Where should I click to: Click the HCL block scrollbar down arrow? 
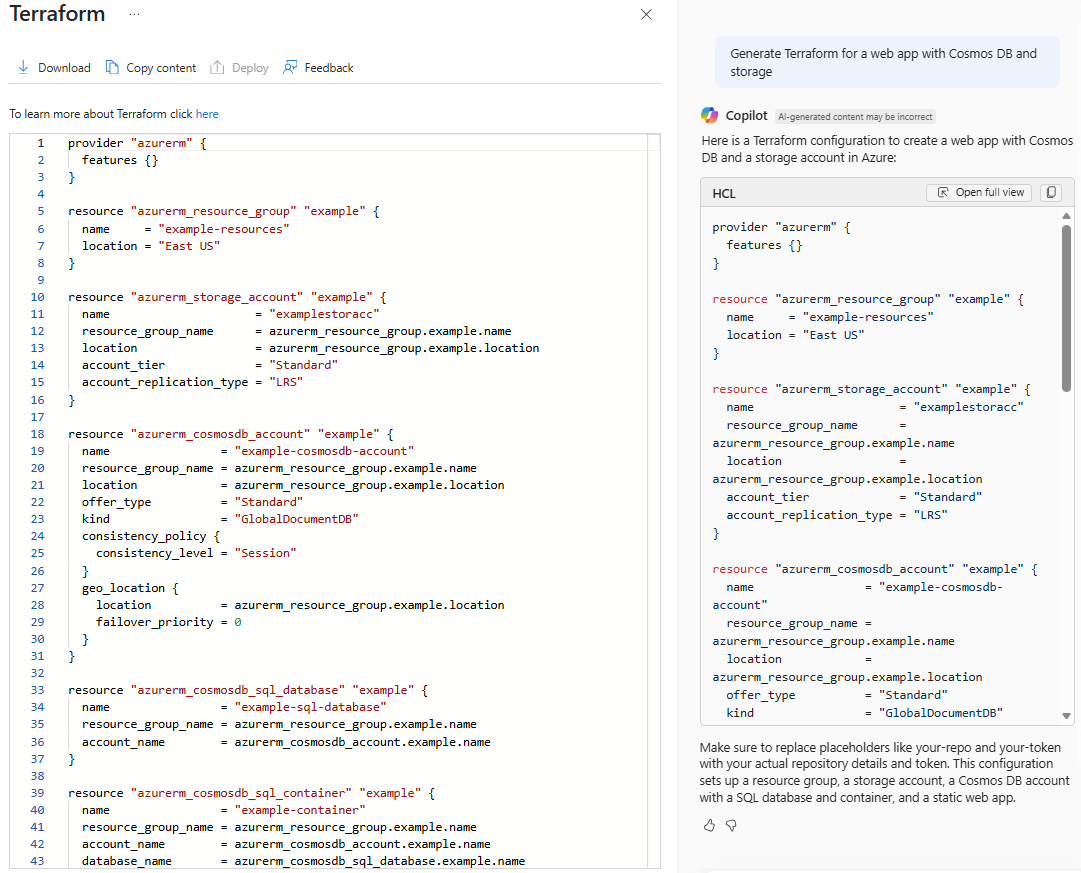tap(1067, 715)
